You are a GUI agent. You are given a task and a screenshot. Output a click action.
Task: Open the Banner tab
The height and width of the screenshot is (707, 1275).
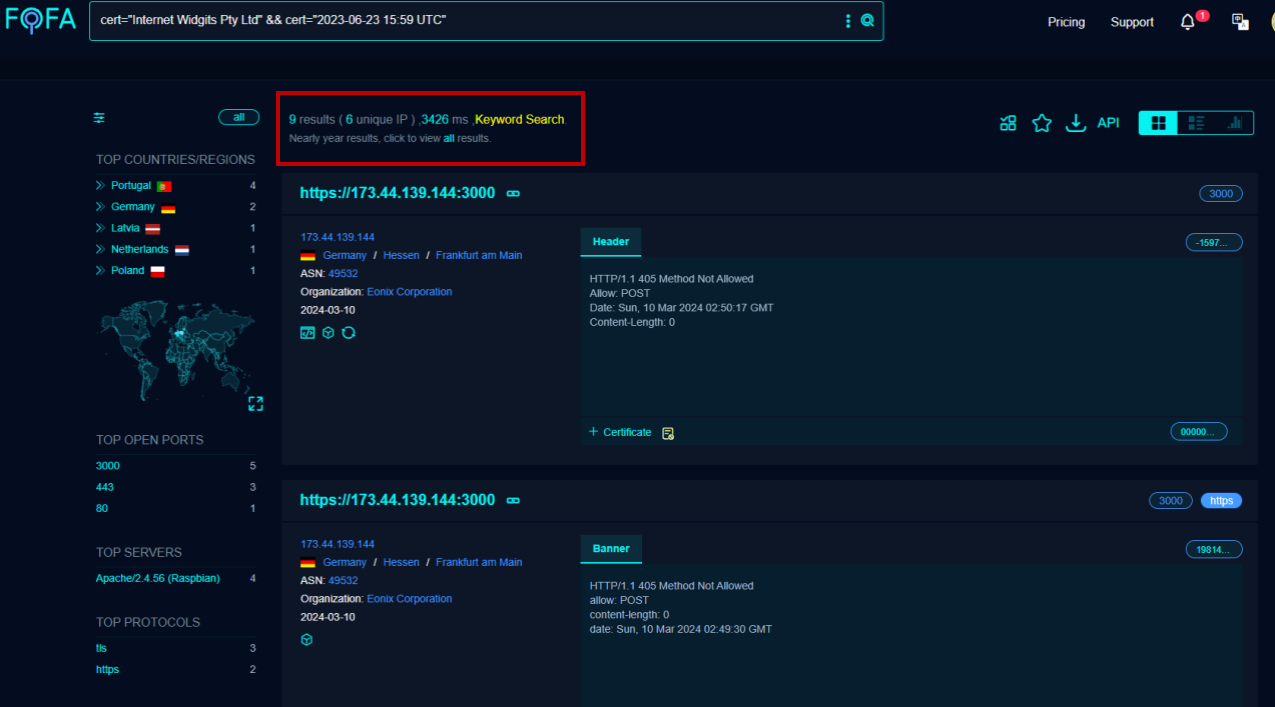(x=611, y=549)
